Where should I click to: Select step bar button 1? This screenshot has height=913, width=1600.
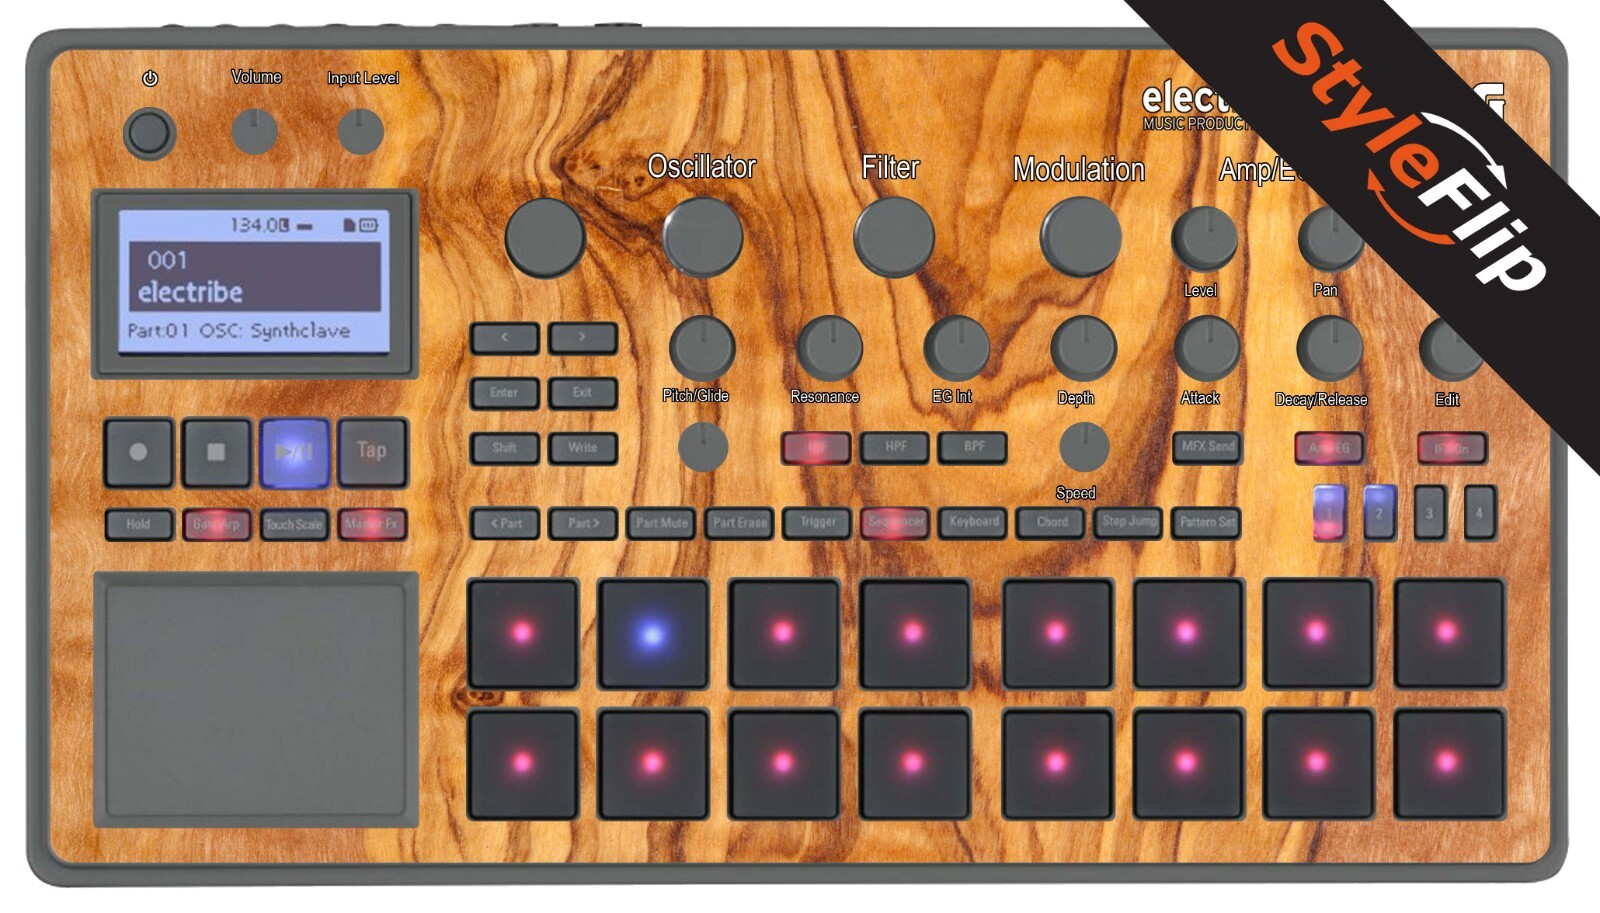point(1329,513)
